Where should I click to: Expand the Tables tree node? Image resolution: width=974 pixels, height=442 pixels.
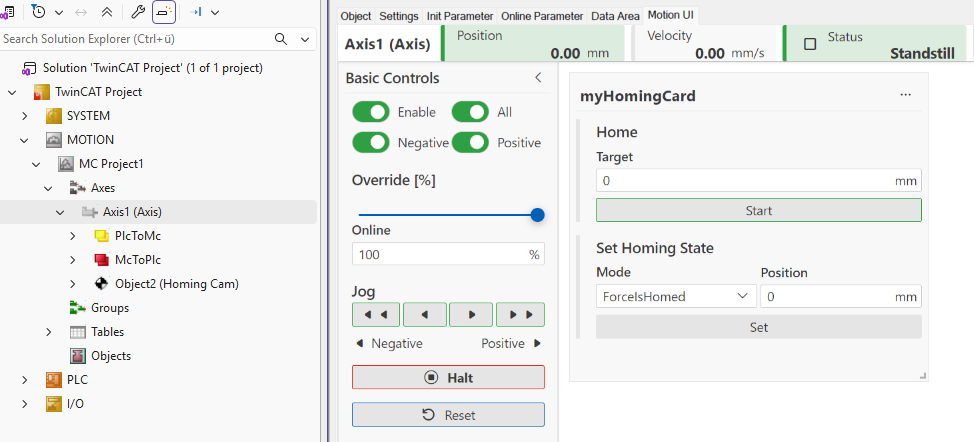point(48,332)
